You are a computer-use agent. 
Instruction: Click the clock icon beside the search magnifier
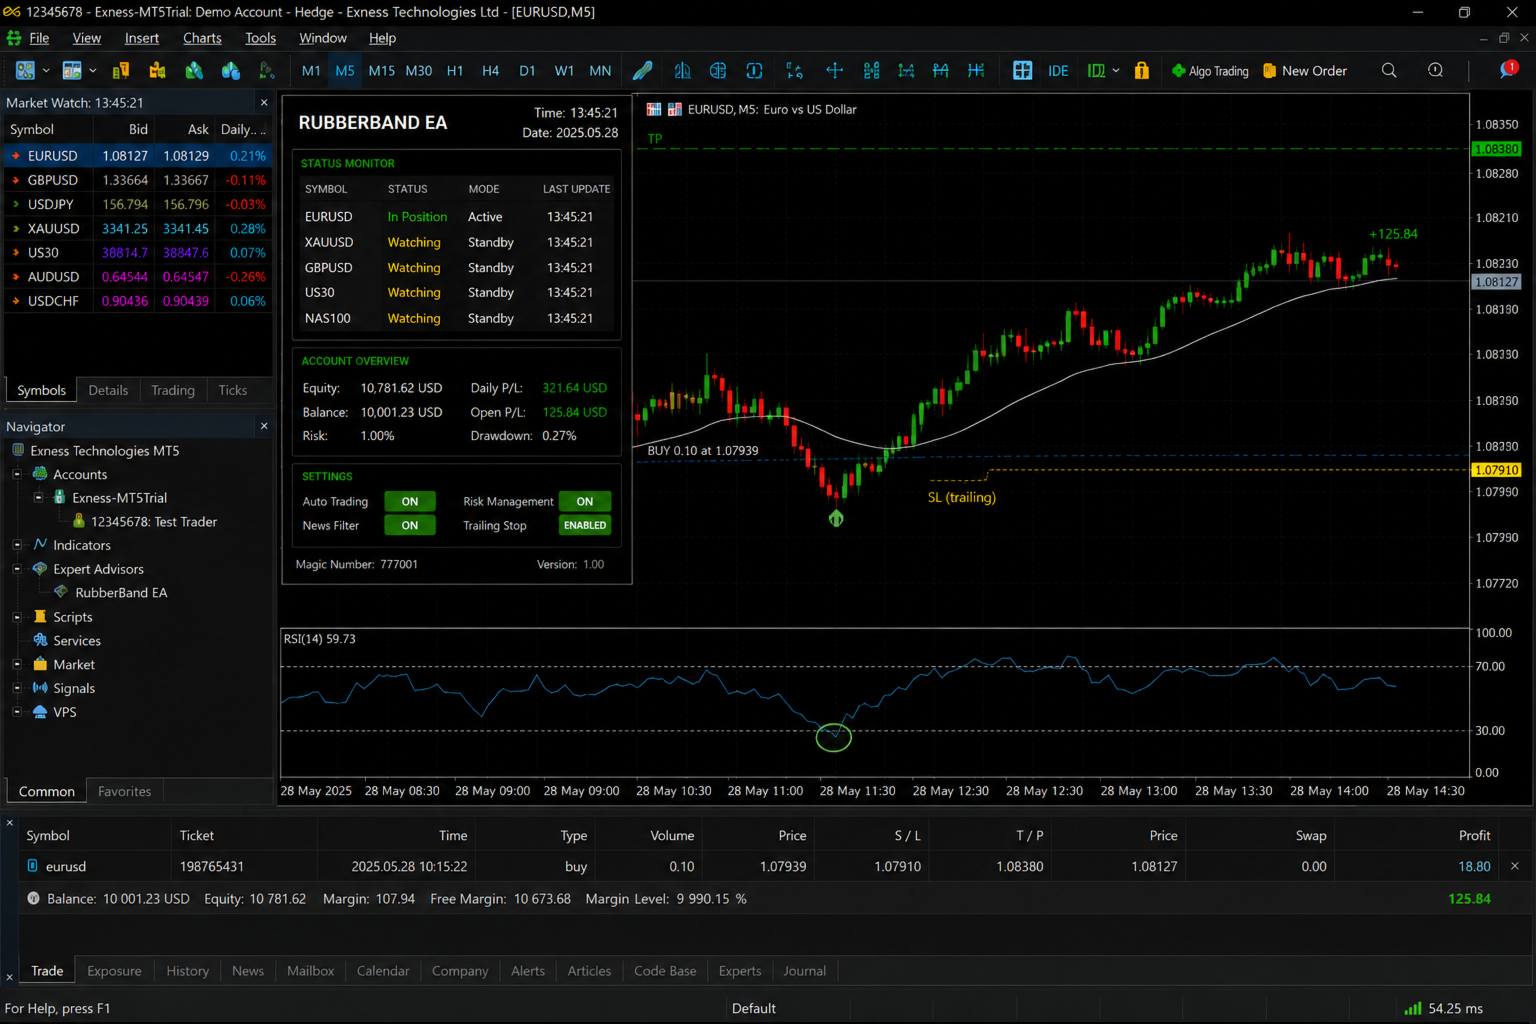coord(1435,70)
